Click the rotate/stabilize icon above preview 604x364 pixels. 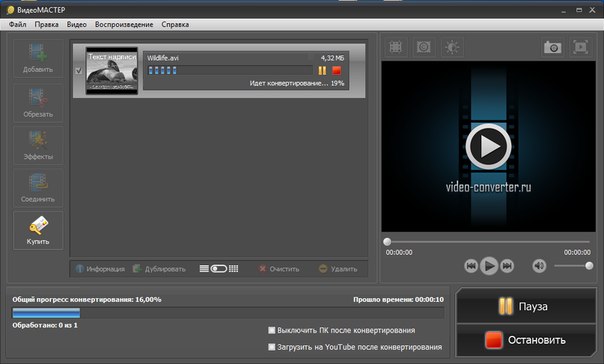pyautogui.click(x=423, y=47)
